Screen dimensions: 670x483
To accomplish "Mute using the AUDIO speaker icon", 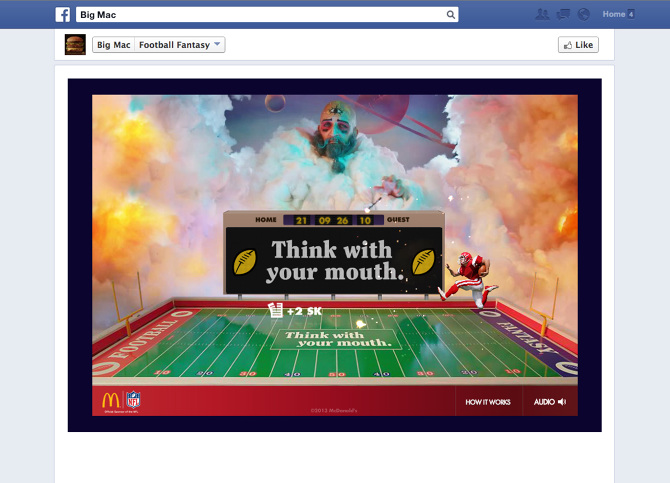I will [562, 402].
